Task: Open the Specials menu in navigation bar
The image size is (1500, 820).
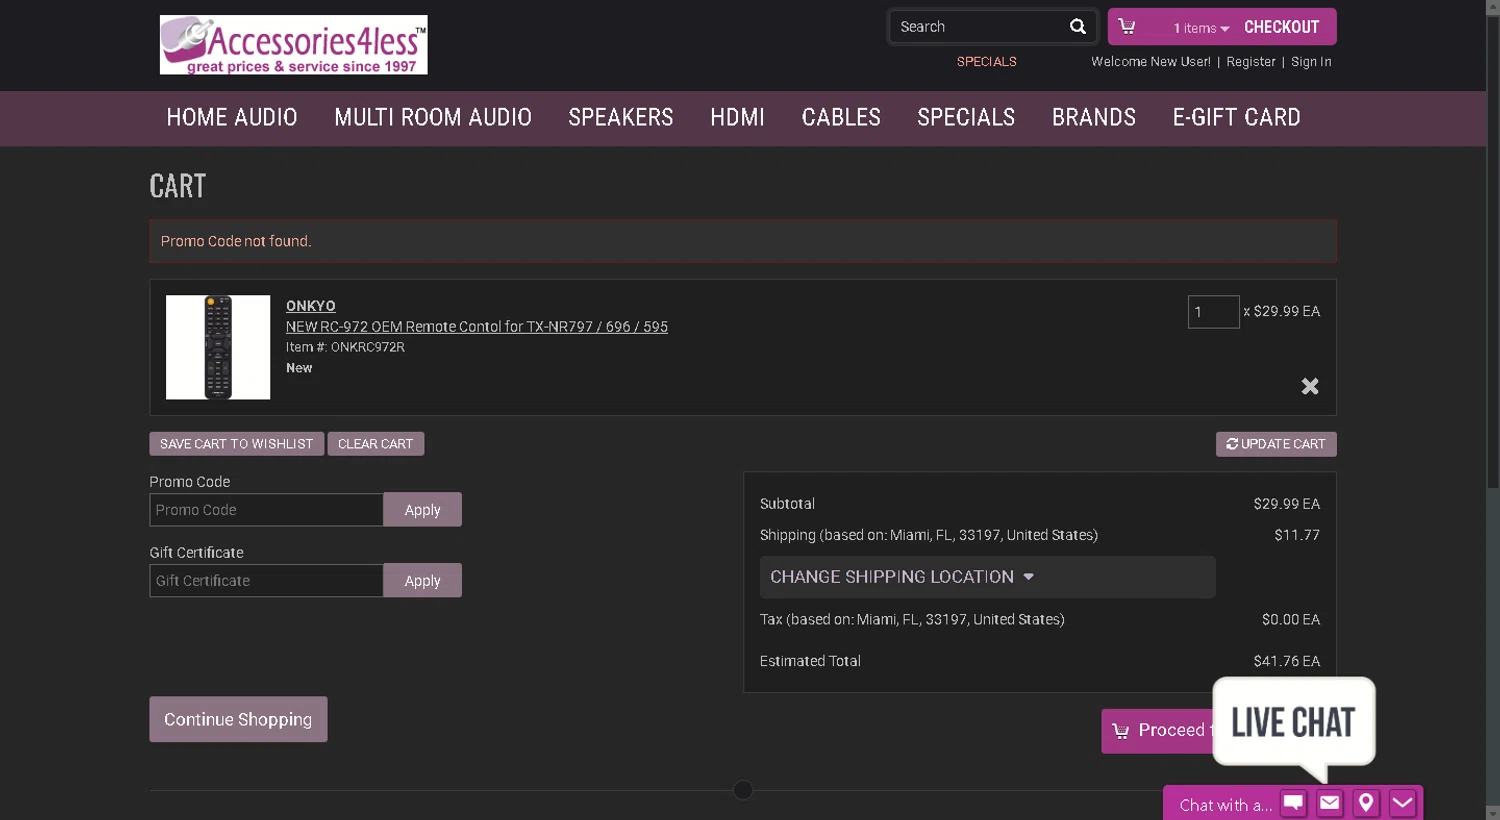Action: coord(966,118)
